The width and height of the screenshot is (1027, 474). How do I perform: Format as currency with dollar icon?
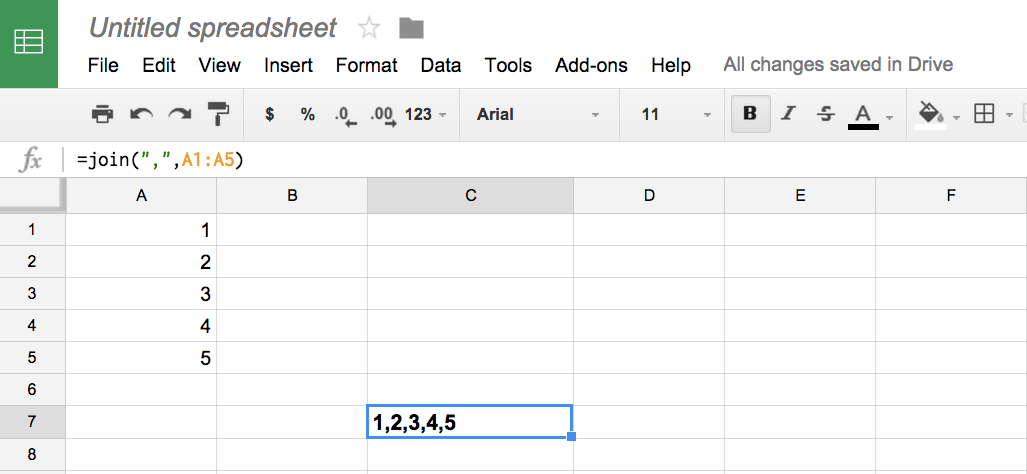(269, 115)
